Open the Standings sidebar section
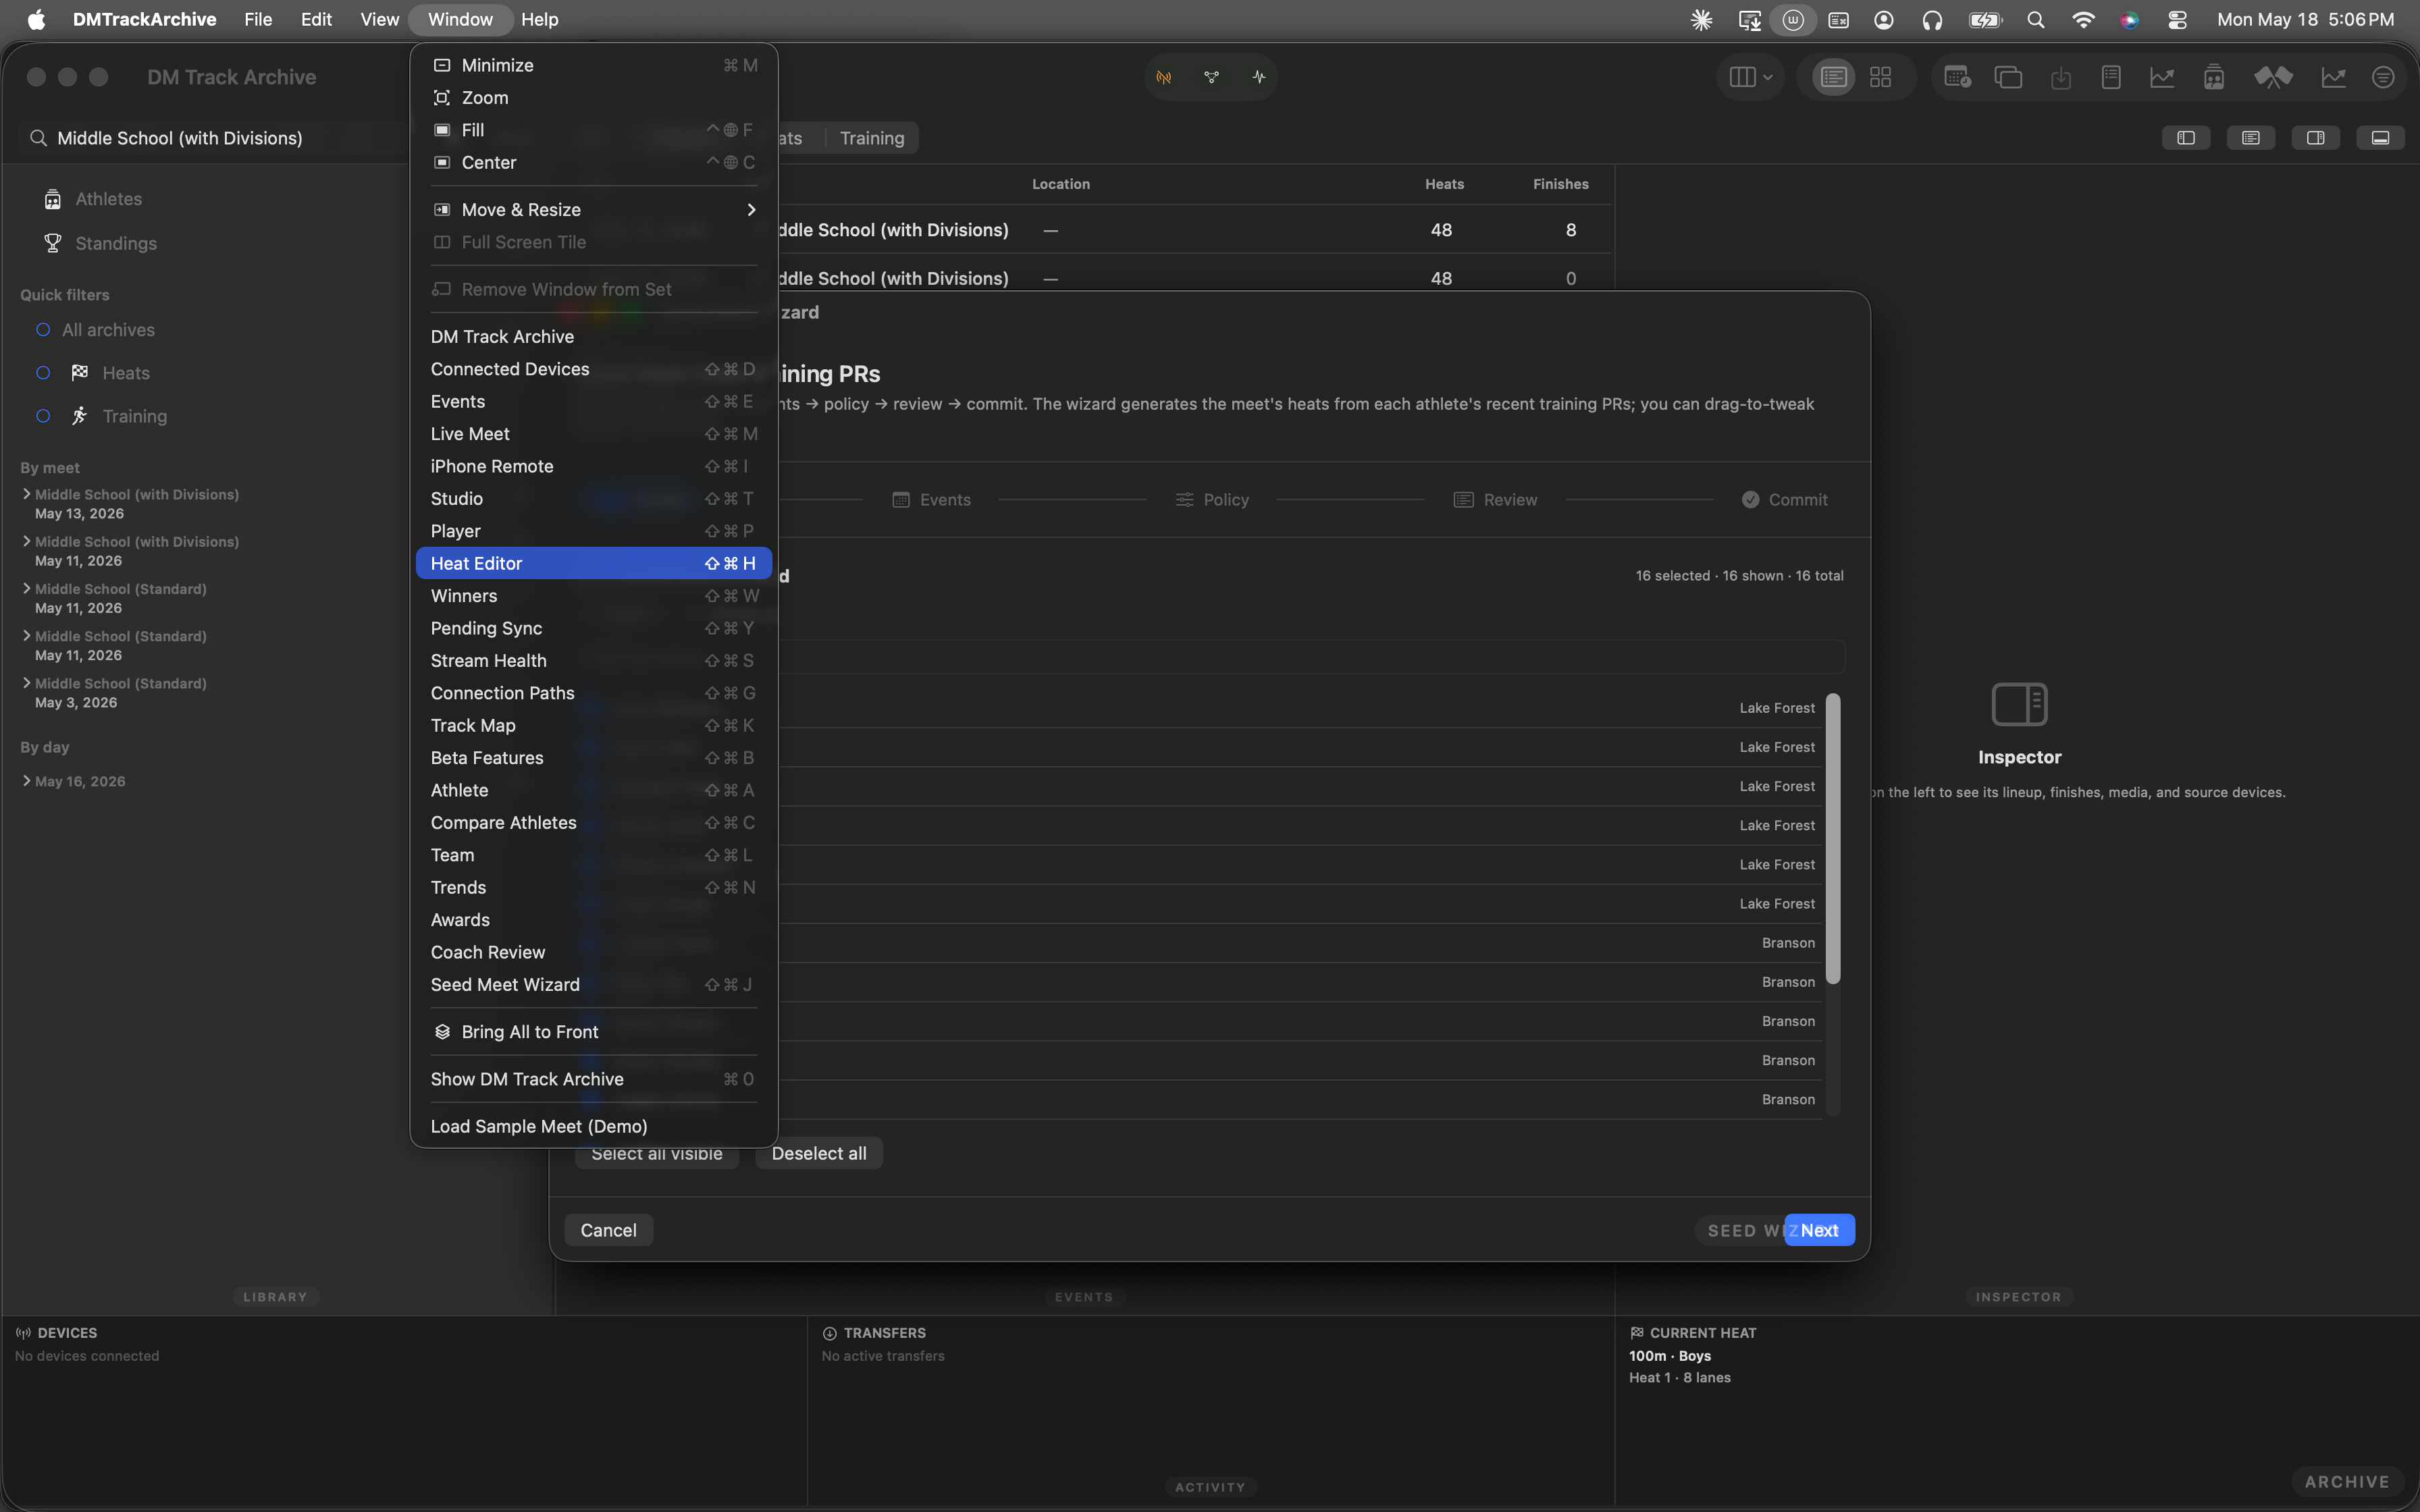The width and height of the screenshot is (2420, 1512). (x=116, y=243)
